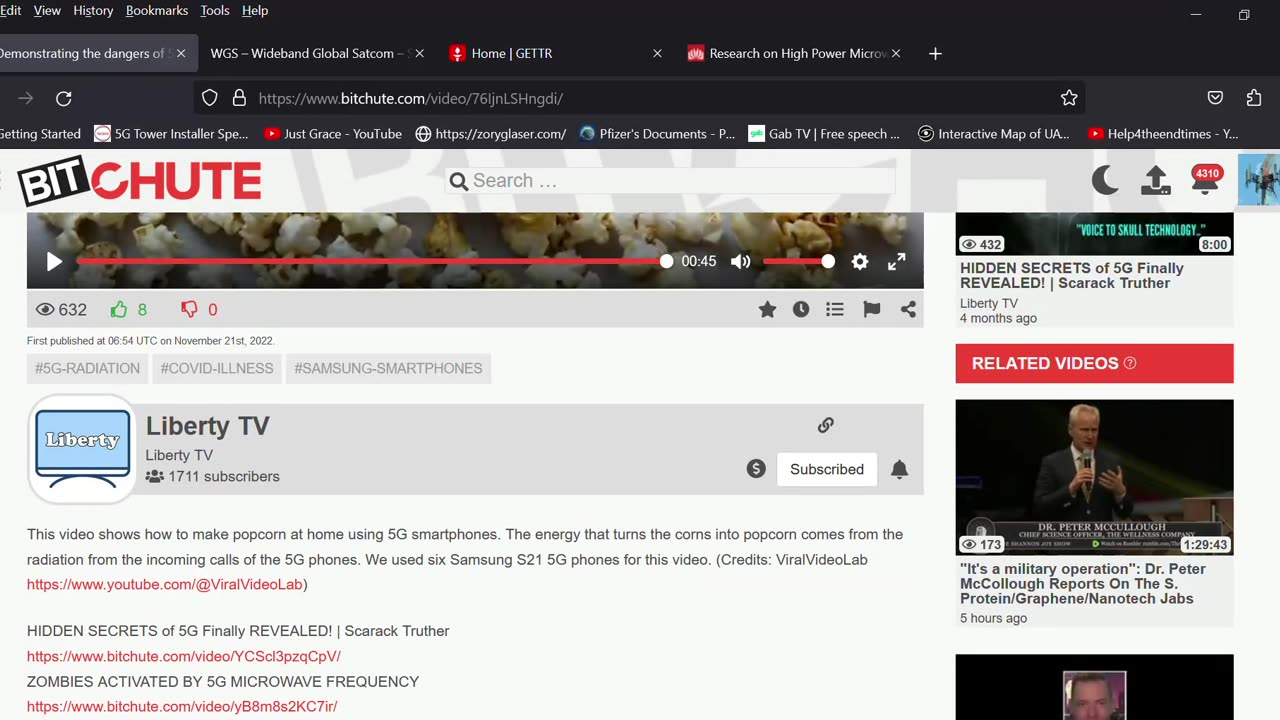Flag this video with flag icon
Viewport: 1280px width, 720px height.
[x=872, y=310]
